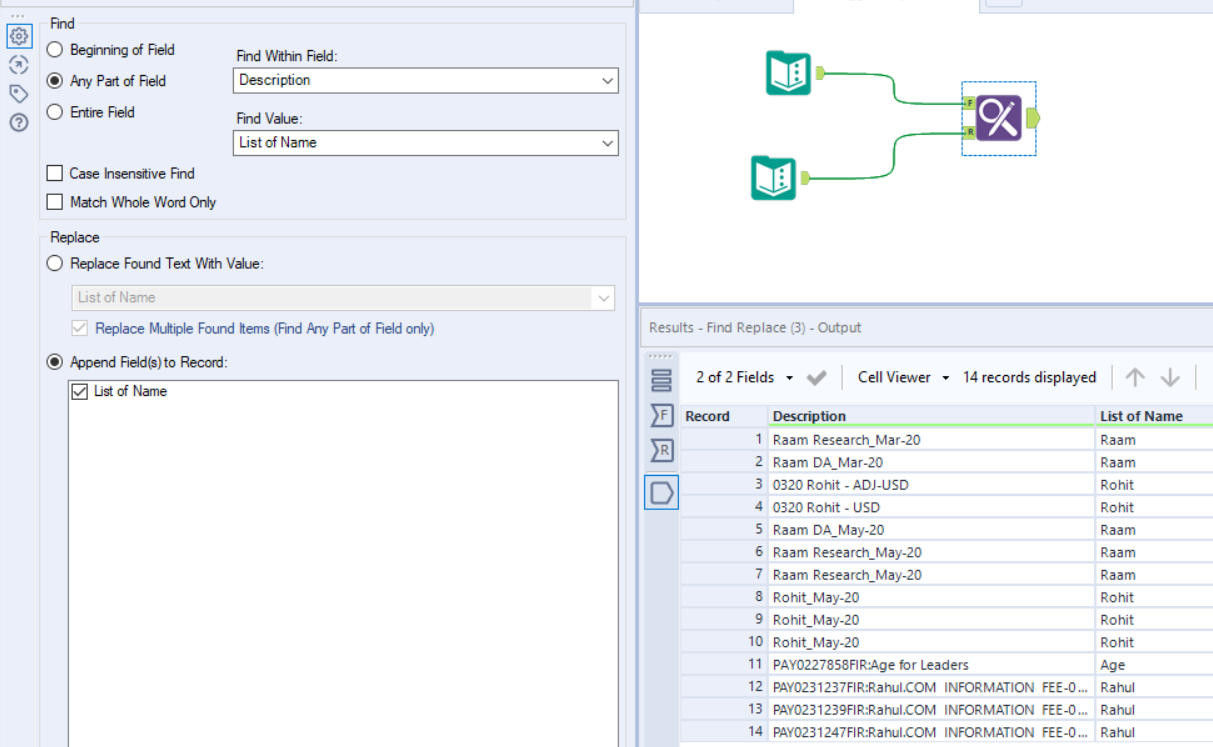The image size is (1213, 747).
Task: Select the Beginning of Field radio option
Action: click(55, 50)
